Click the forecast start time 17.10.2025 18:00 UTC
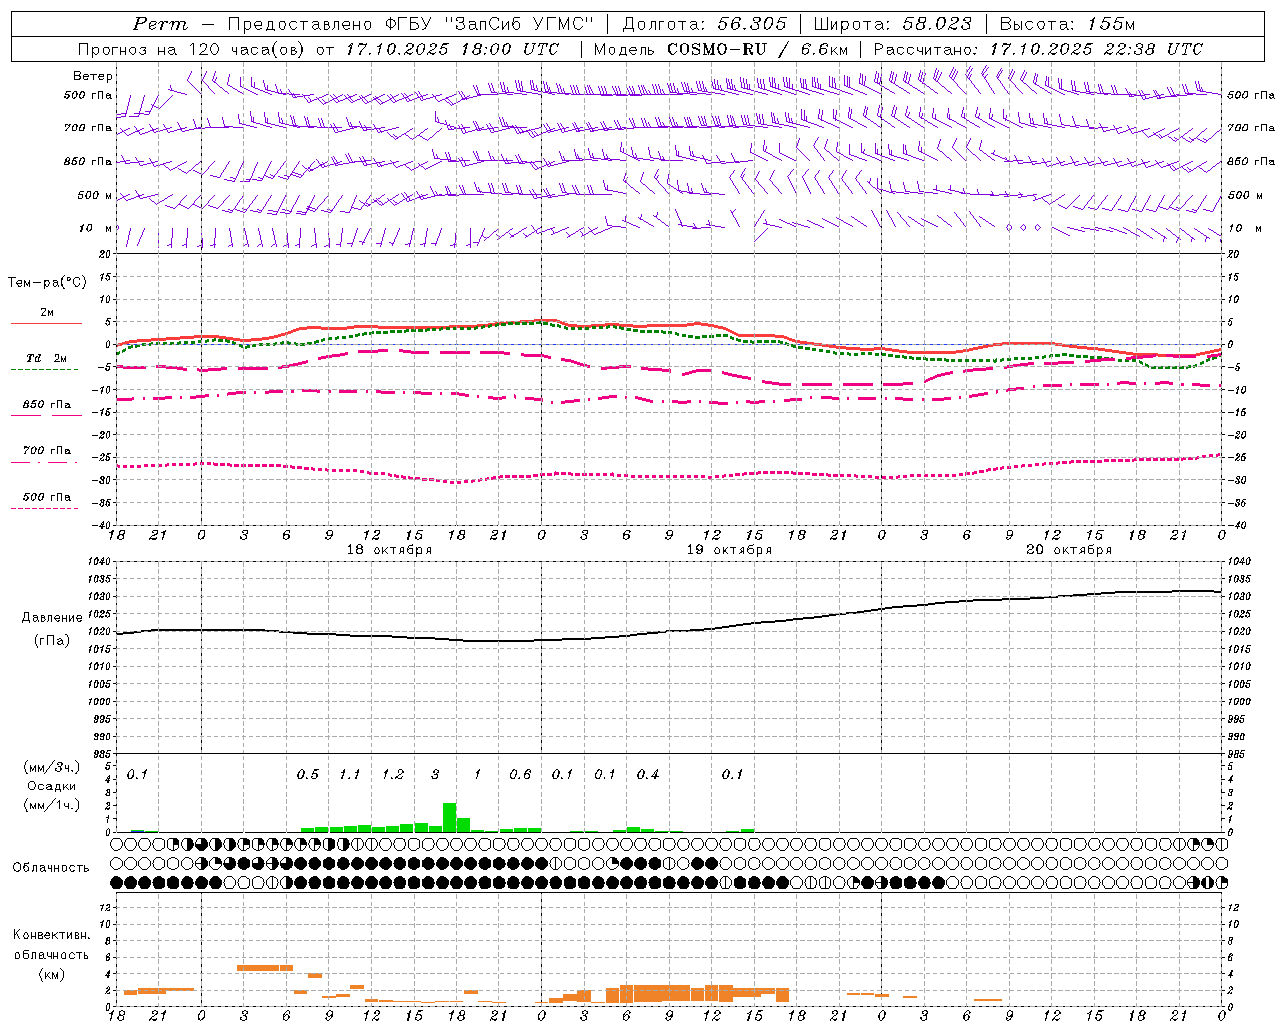Screen dimensions: 1280x1024 click(452, 49)
